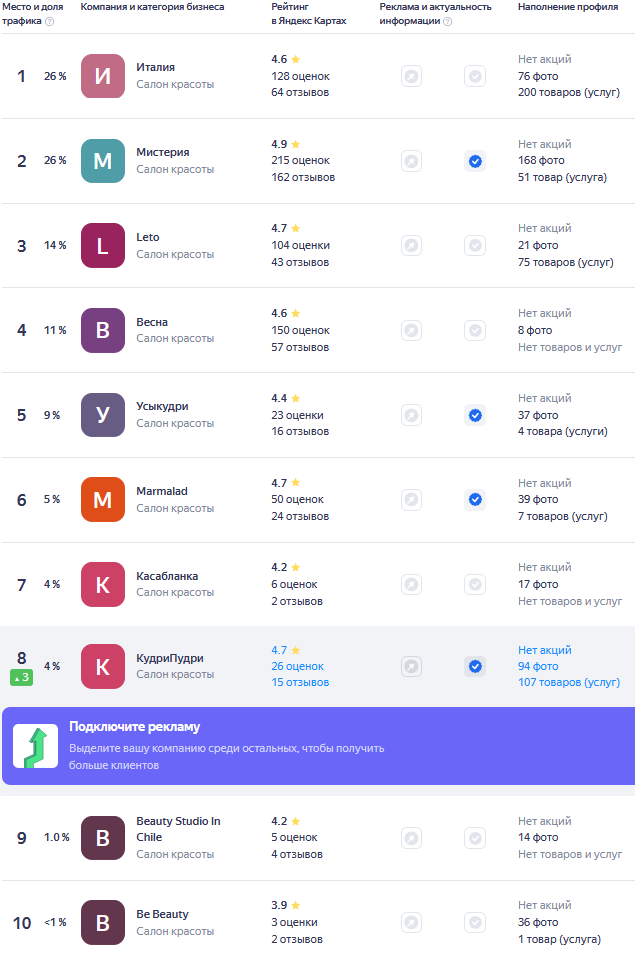The width and height of the screenshot is (635, 960).
Task: Open the '107 товаров (услуг)' link
Action: tap(569, 682)
